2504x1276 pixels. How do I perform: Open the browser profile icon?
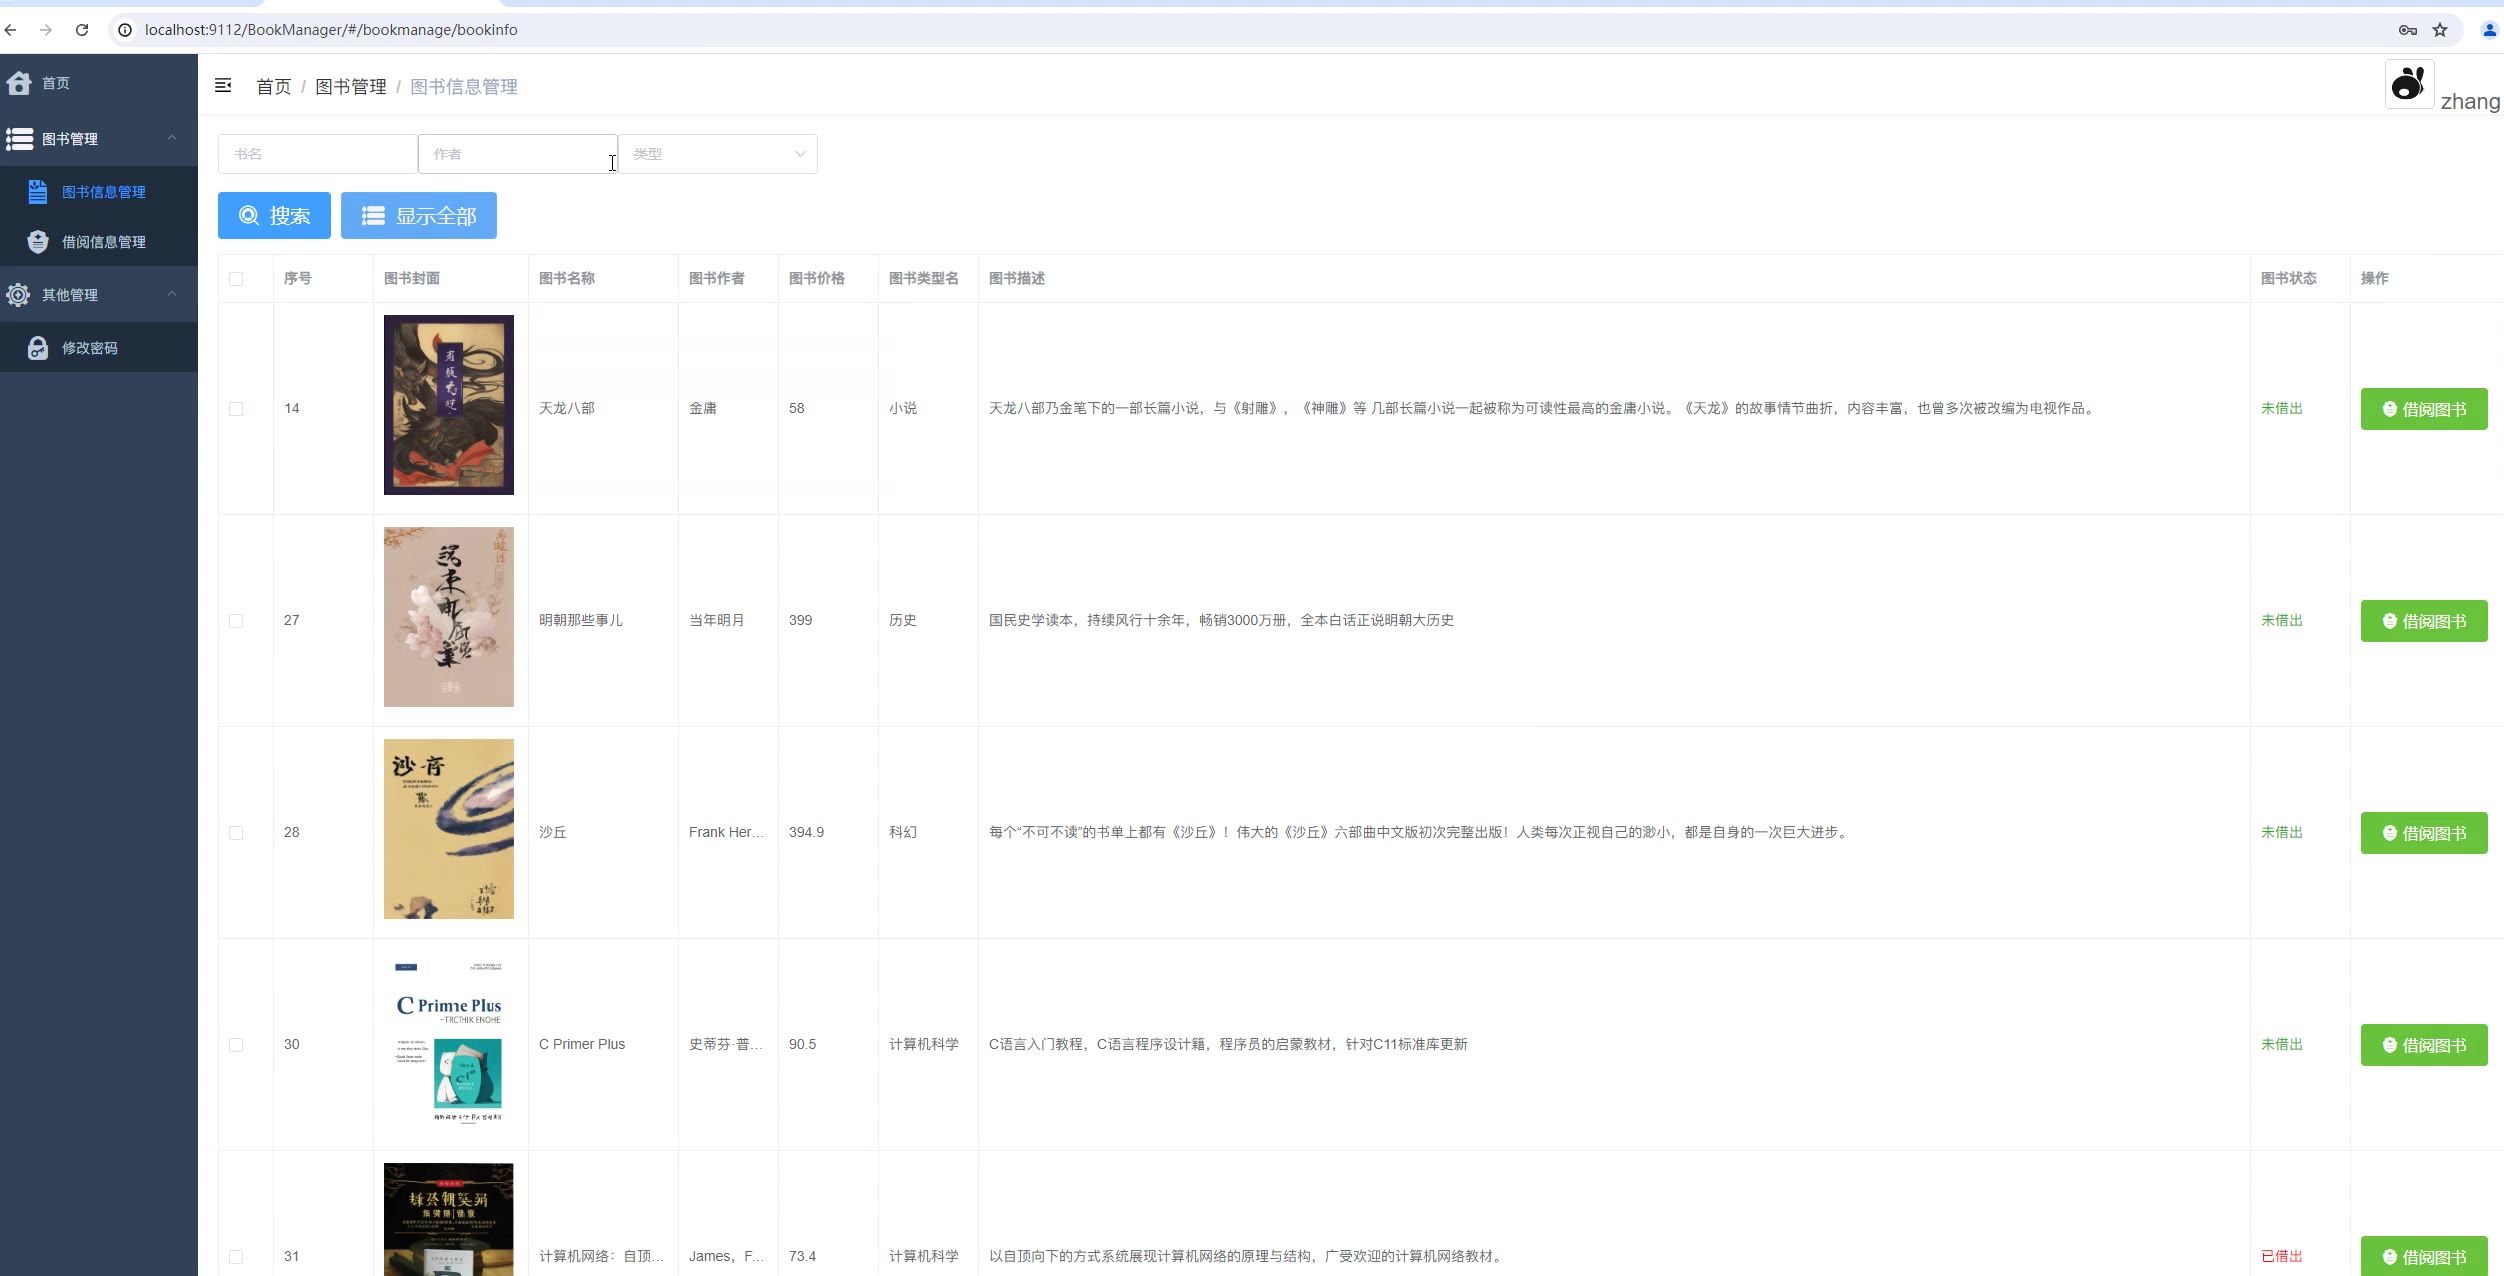tap(2489, 30)
